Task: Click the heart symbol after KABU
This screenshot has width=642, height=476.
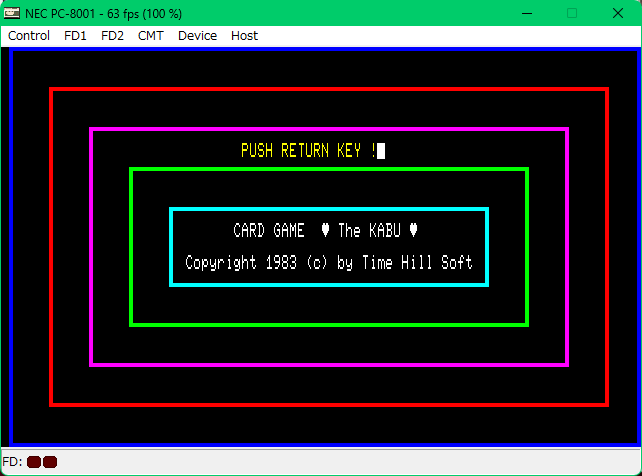Action: pyautogui.click(x=414, y=230)
